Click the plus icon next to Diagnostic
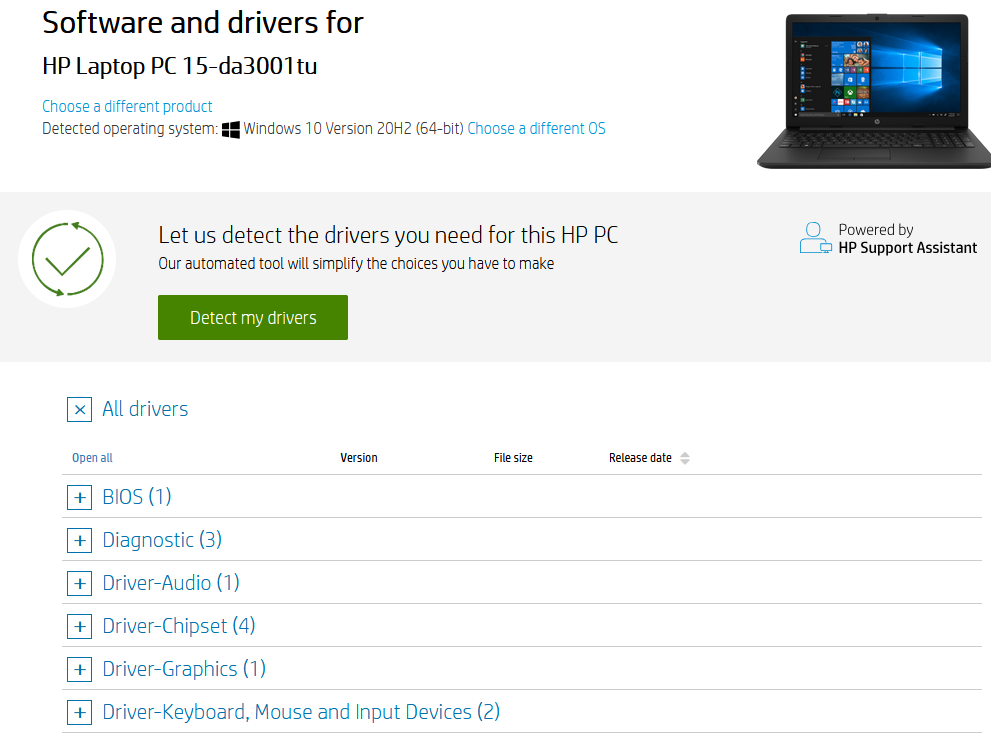 pyautogui.click(x=79, y=540)
